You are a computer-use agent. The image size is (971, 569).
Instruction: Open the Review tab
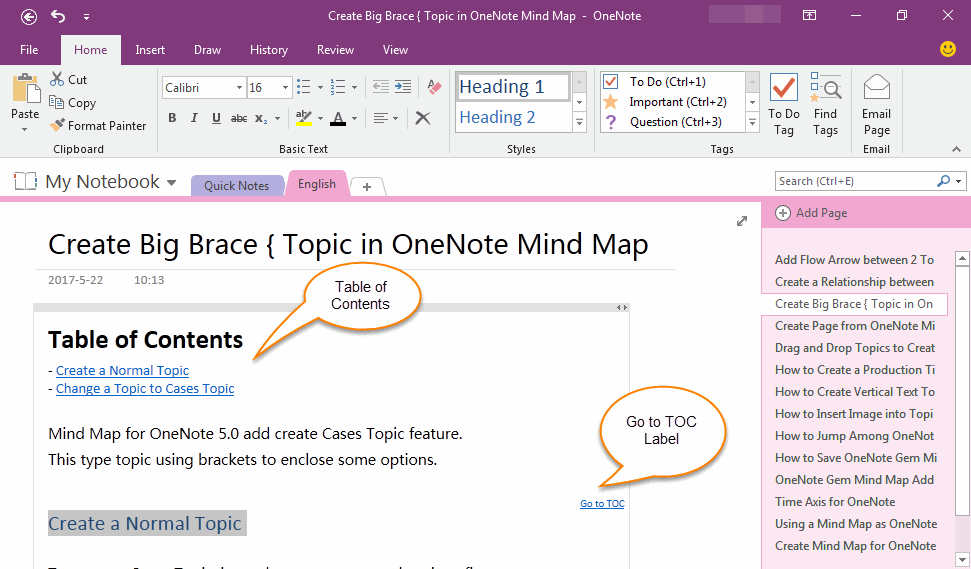[x=335, y=50]
